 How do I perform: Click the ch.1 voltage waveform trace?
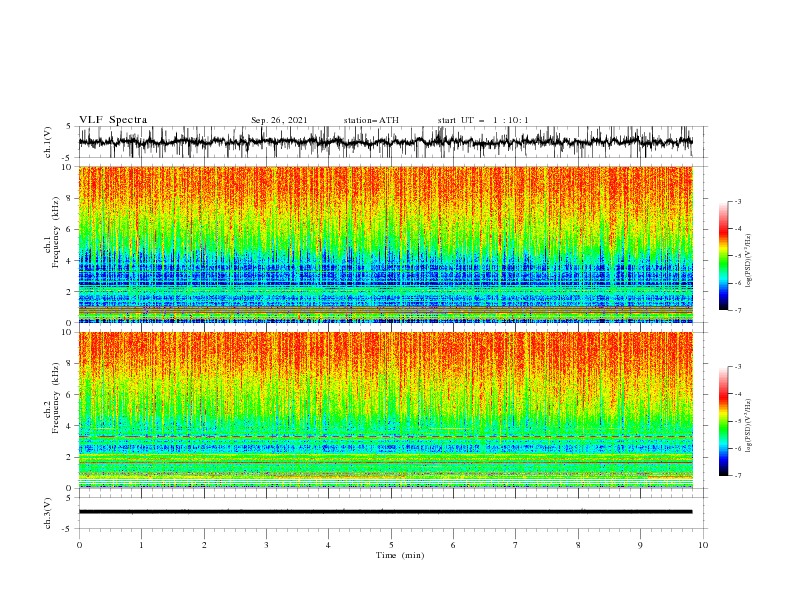coord(386,142)
